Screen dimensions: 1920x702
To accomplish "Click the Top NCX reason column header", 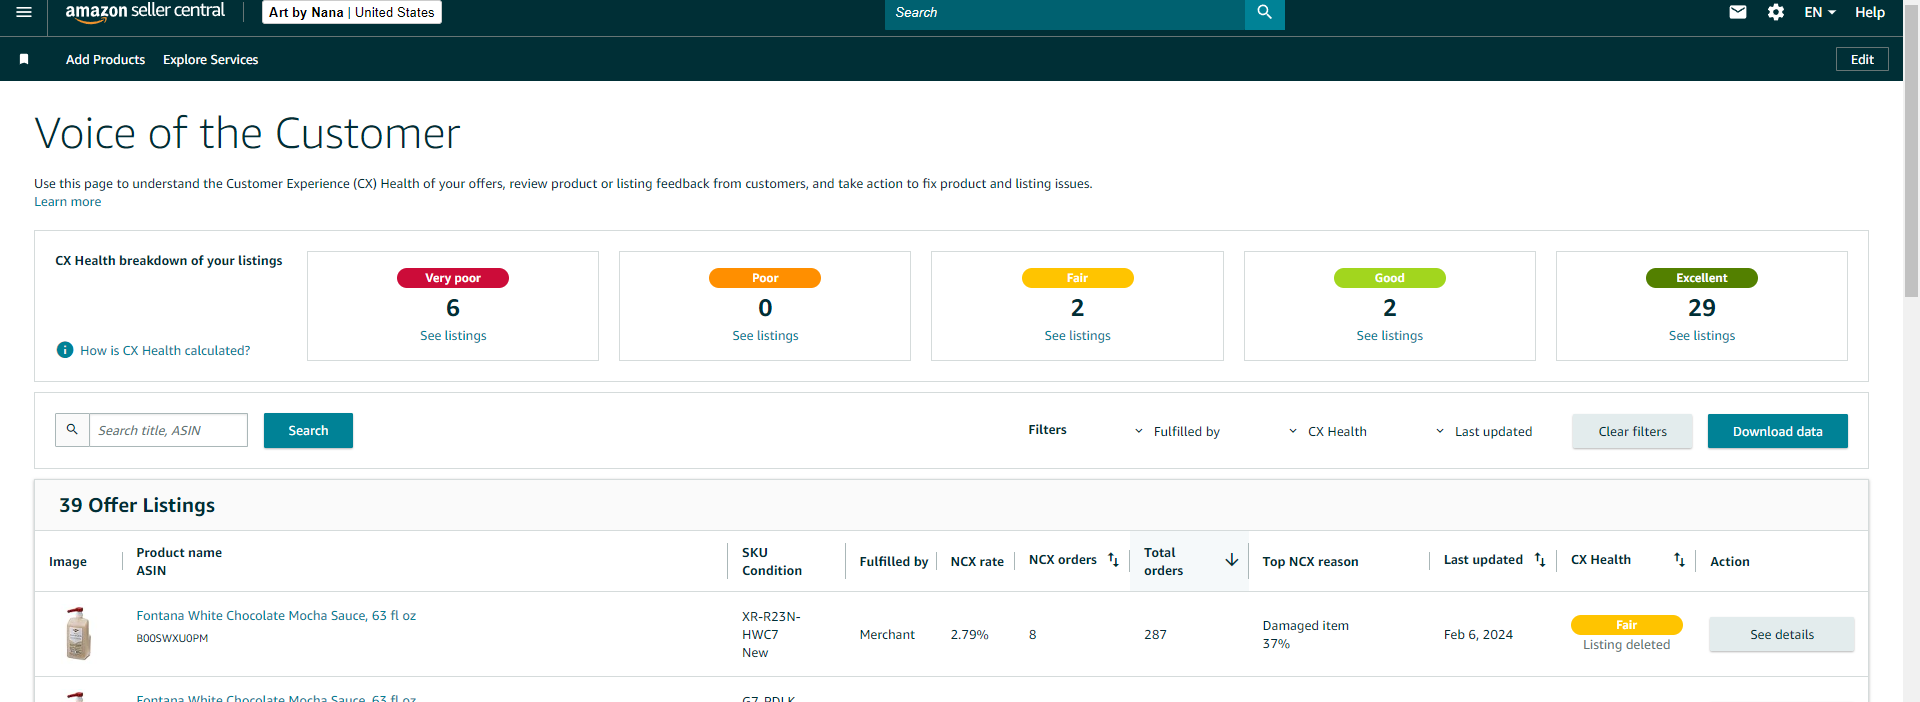I will tap(1310, 561).
